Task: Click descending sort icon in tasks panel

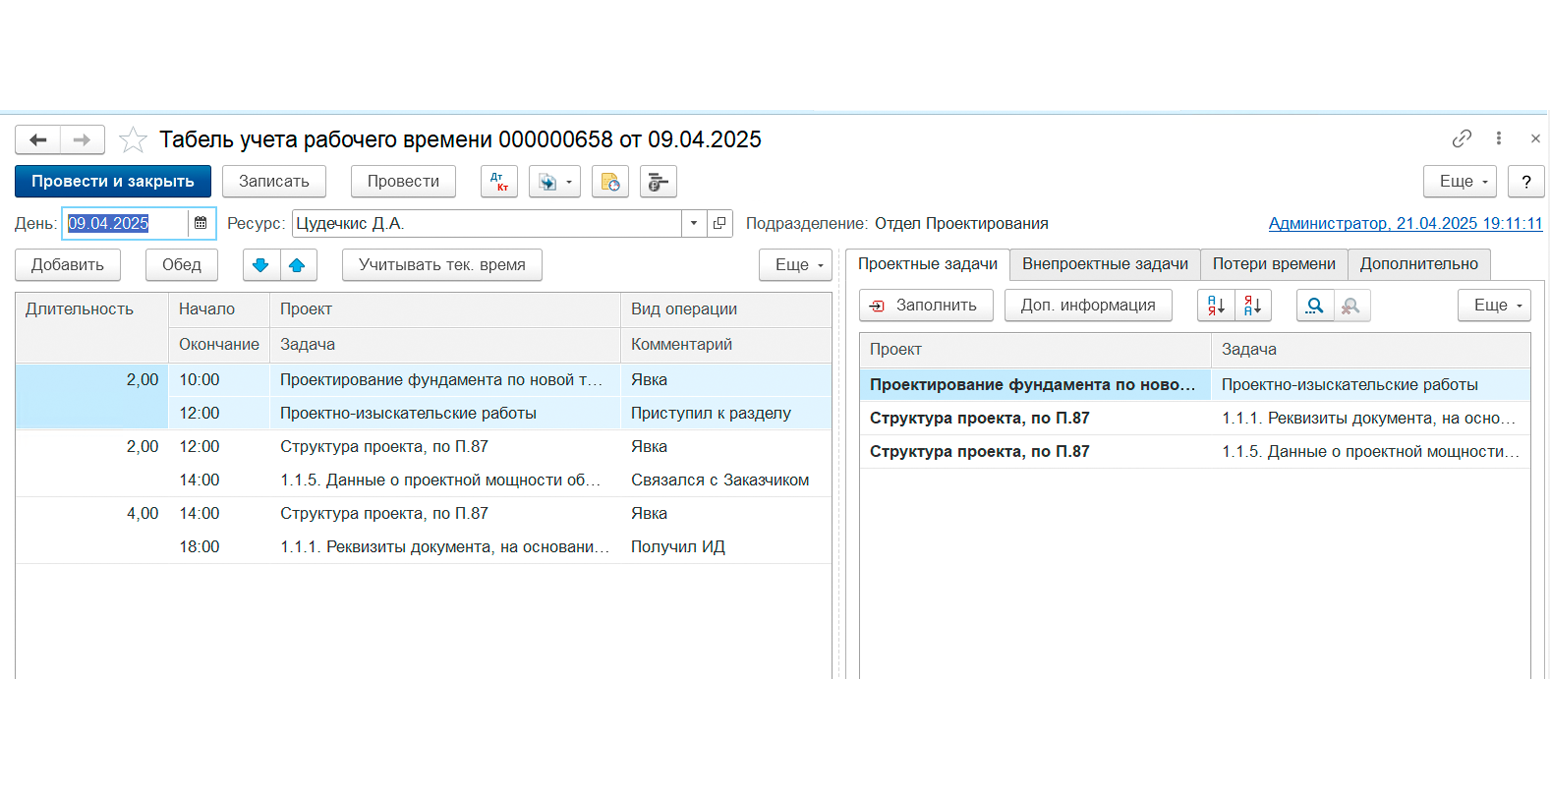Action: point(1253,306)
